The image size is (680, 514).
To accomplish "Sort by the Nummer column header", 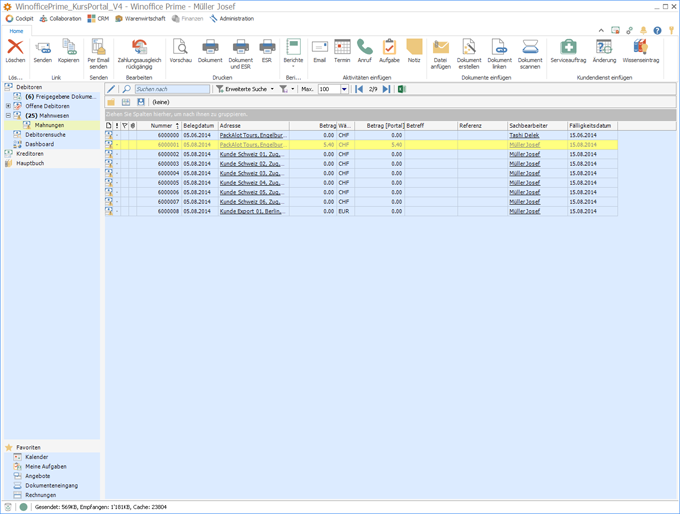I will 159,125.
